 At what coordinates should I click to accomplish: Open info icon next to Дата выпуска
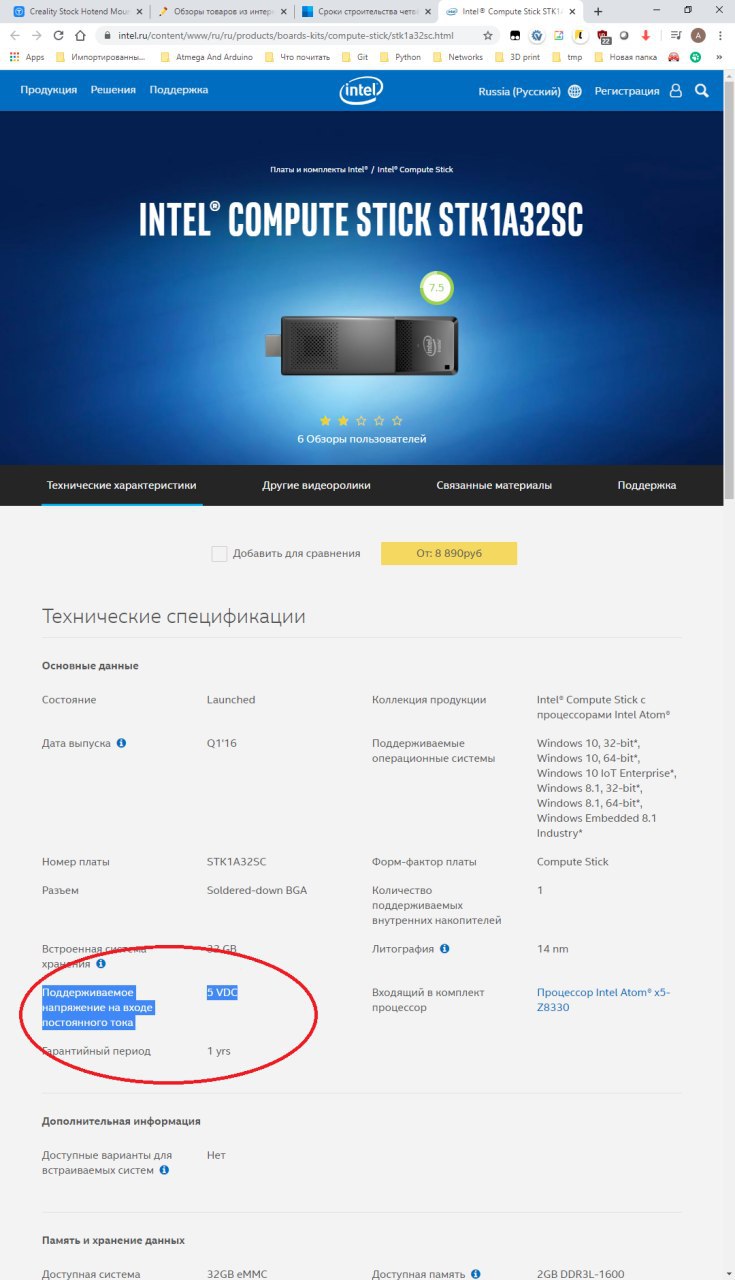point(122,744)
